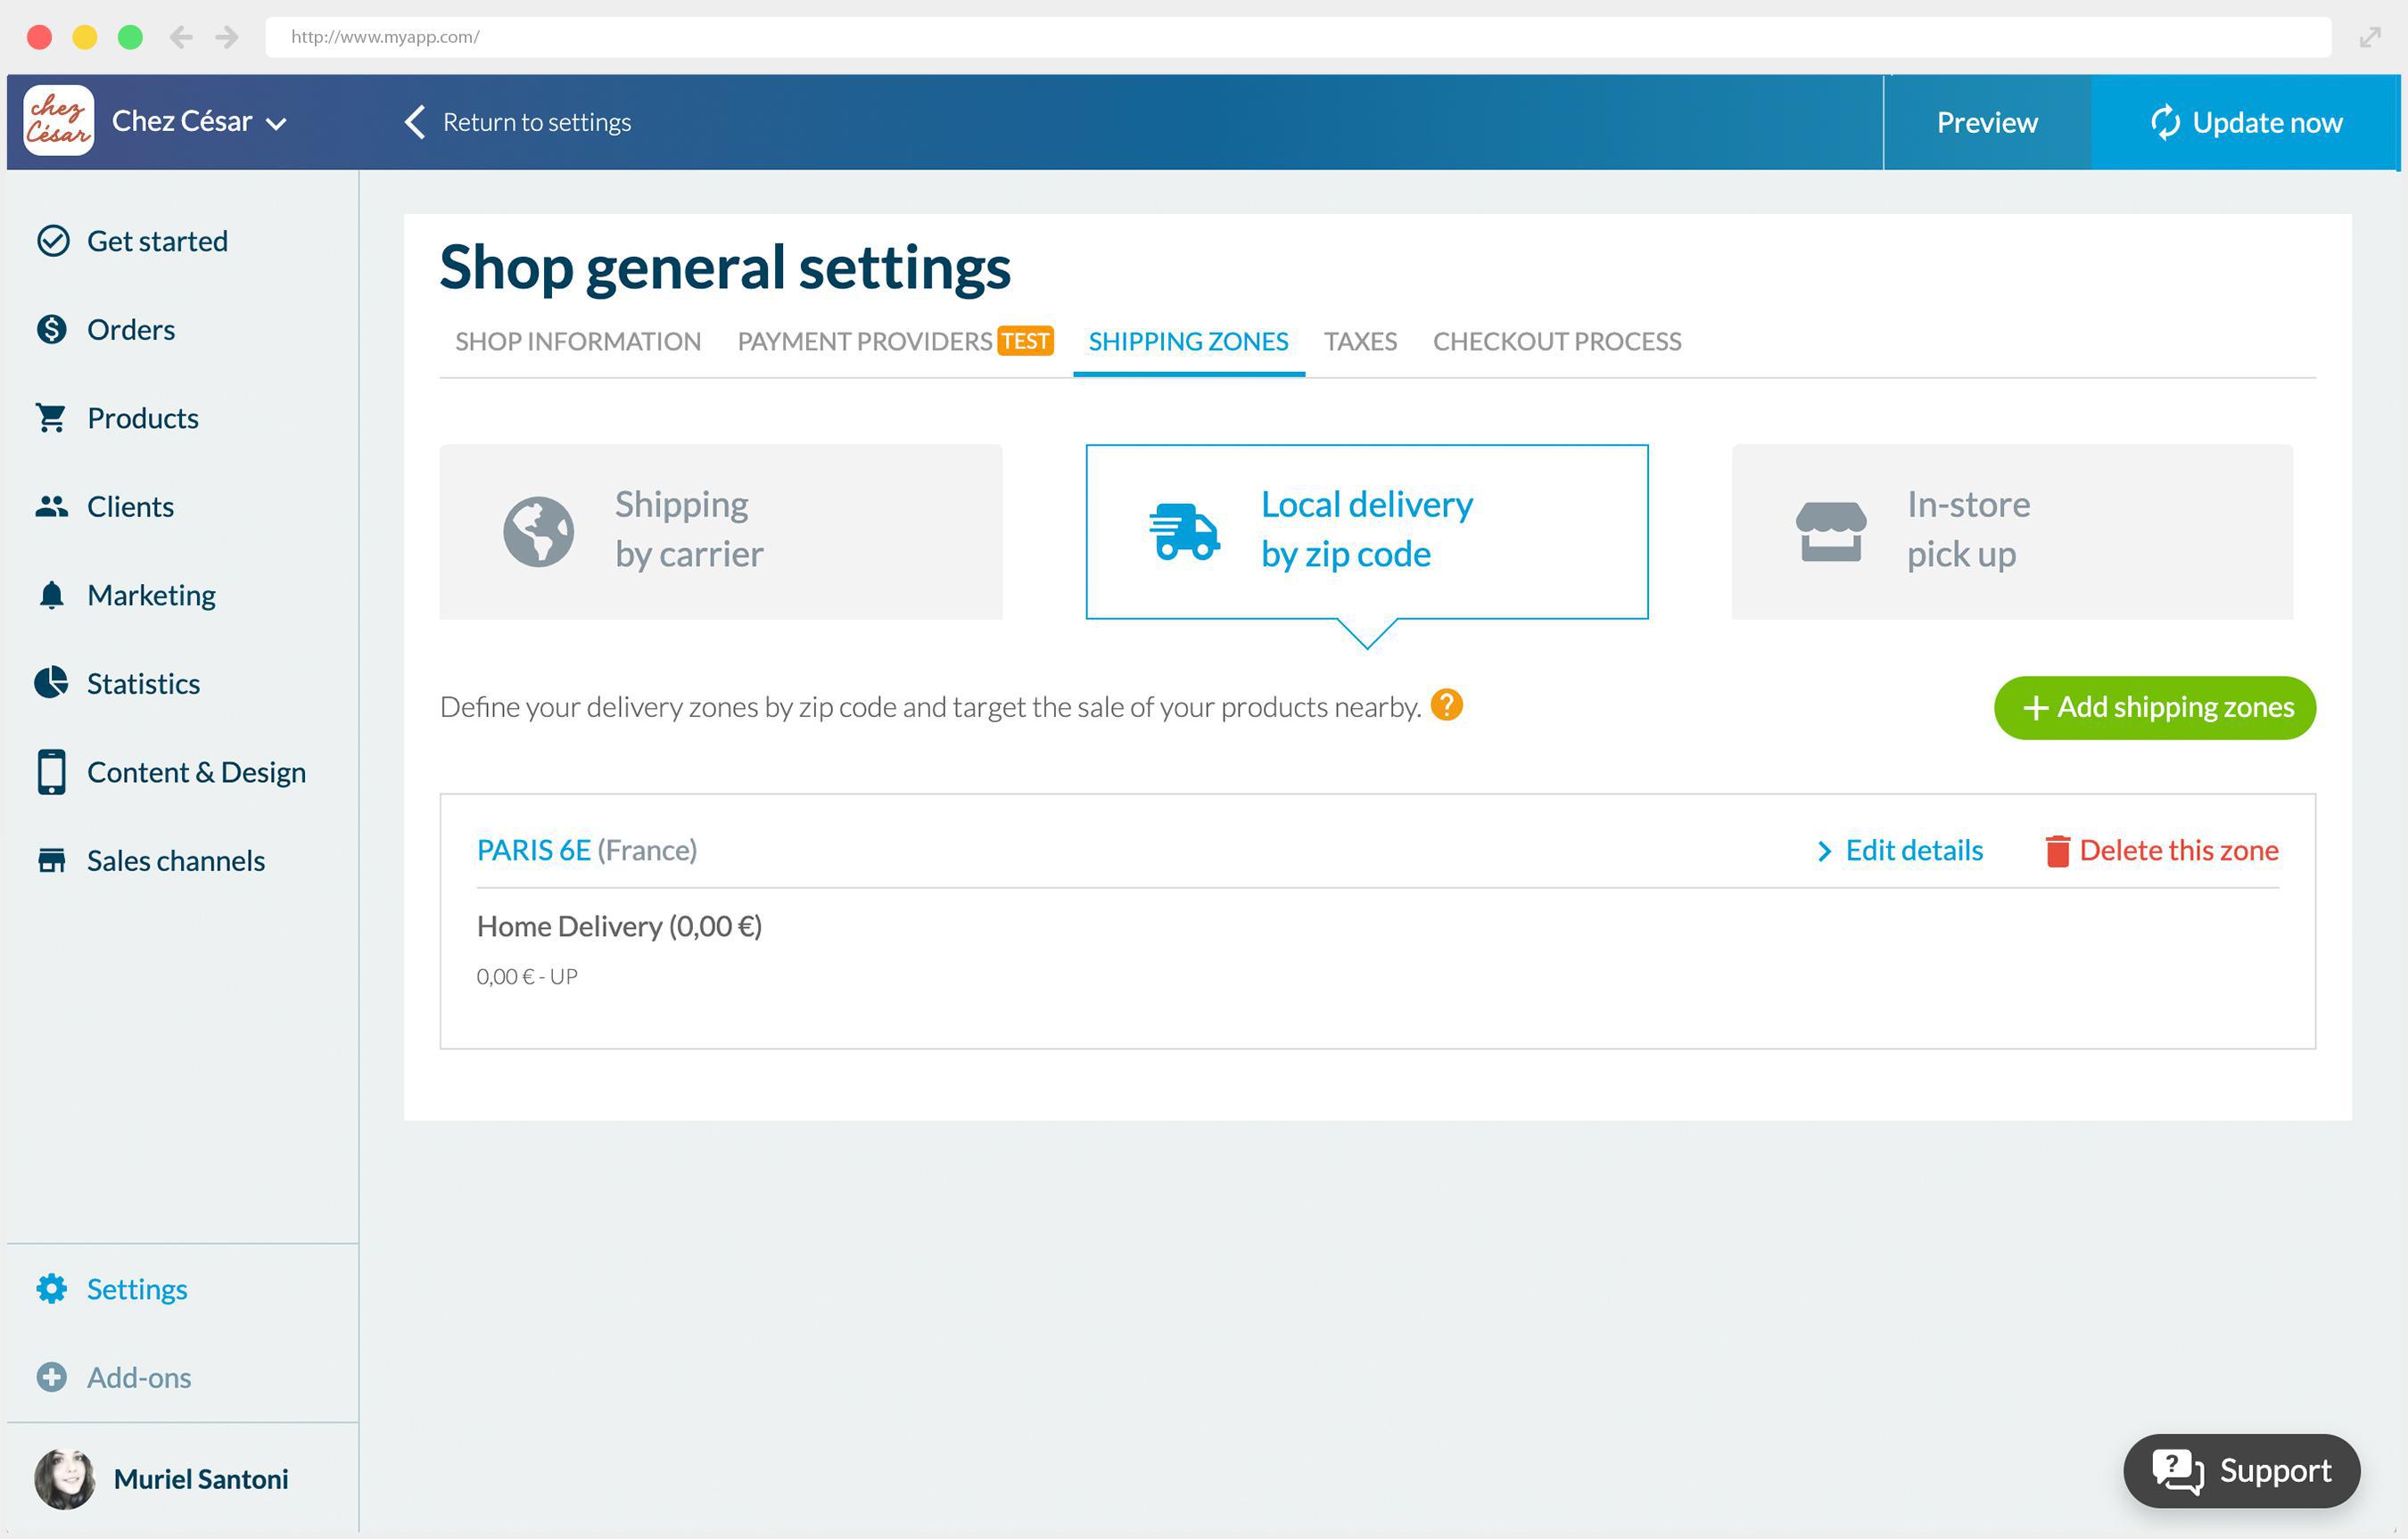Select the Shipping by carrier option
Screen dimensions: 2408x1539
(720, 531)
